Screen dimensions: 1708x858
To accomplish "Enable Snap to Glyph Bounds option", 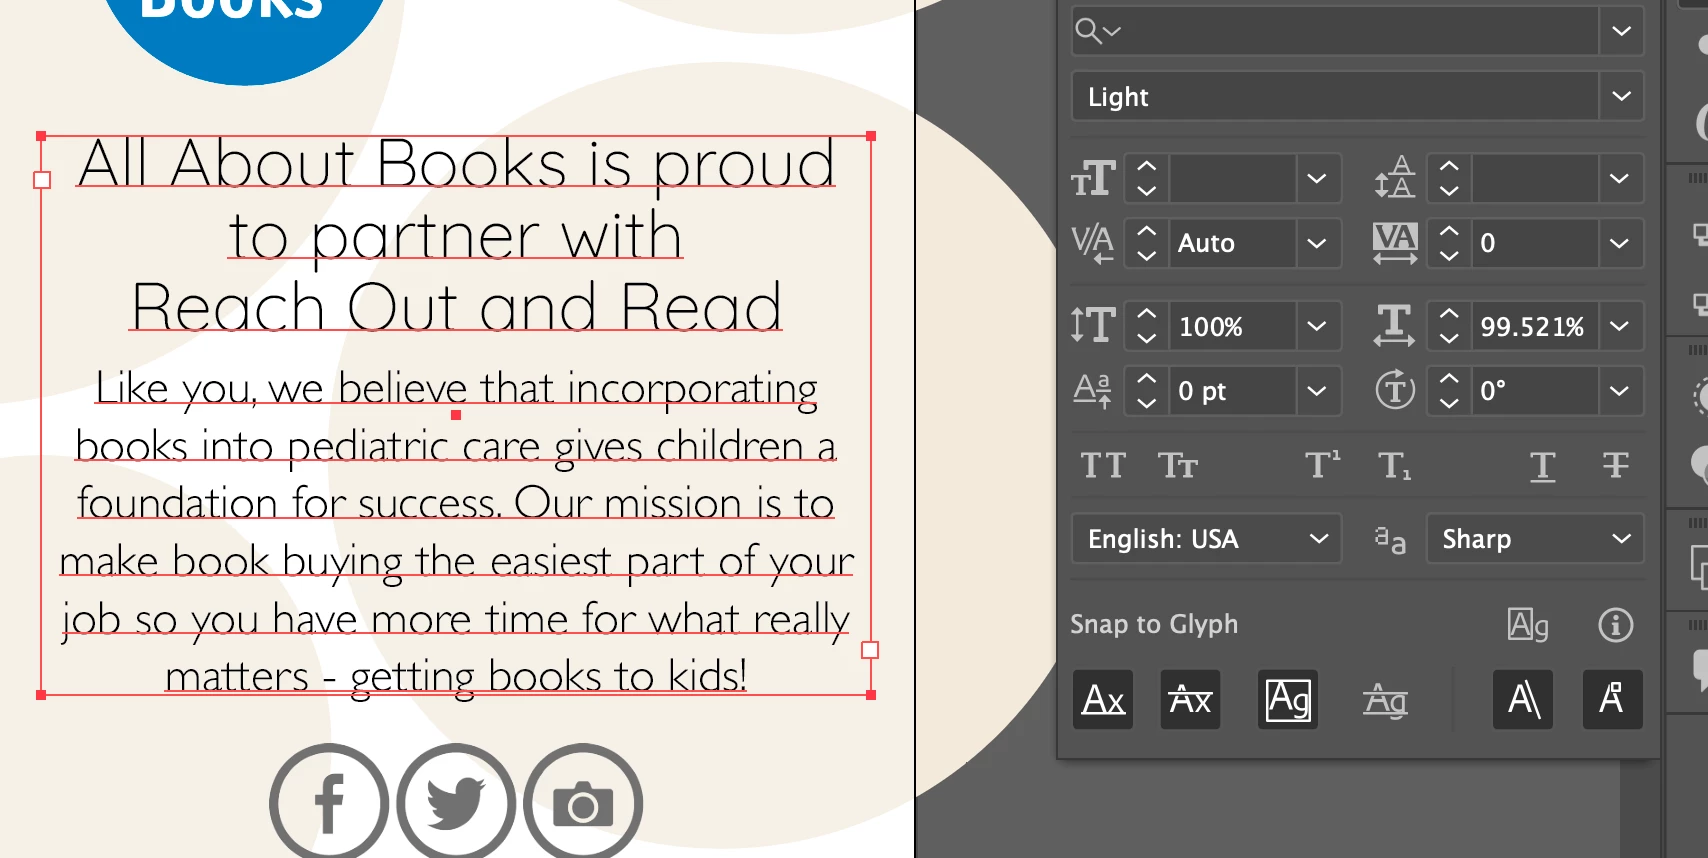I will (1288, 699).
